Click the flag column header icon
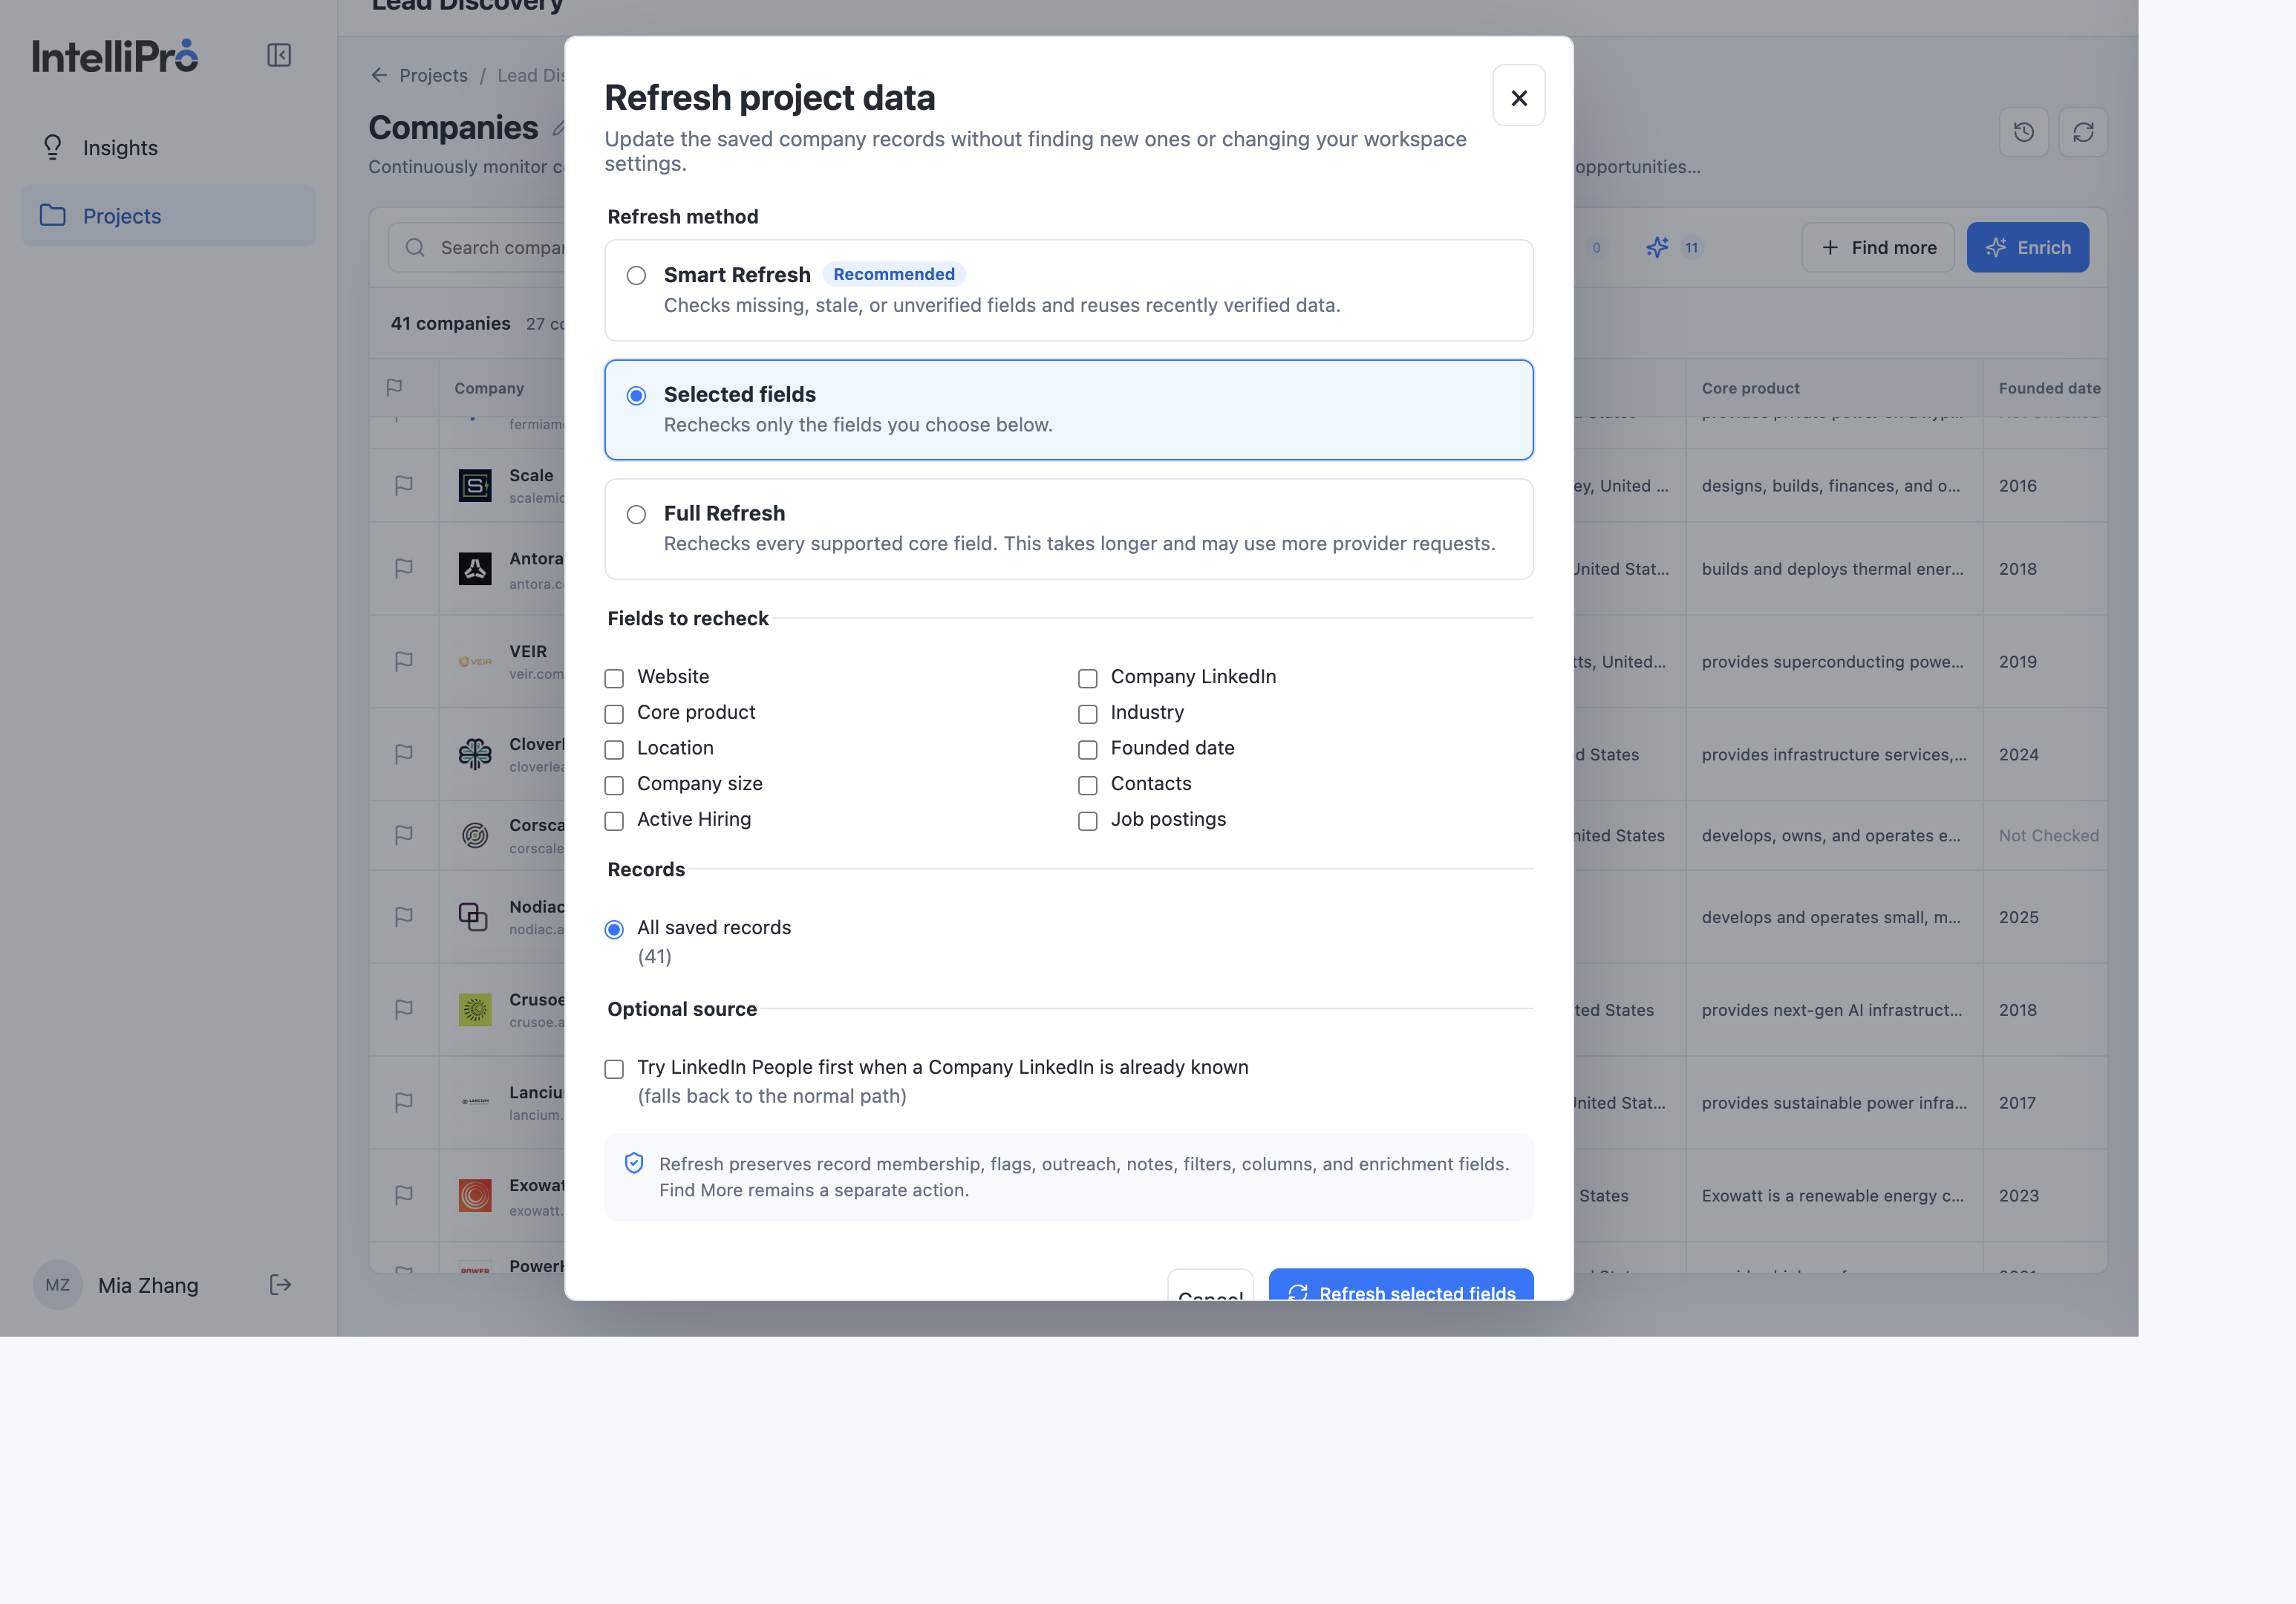This screenshot has width=2296, height=1604. (394, 387)
